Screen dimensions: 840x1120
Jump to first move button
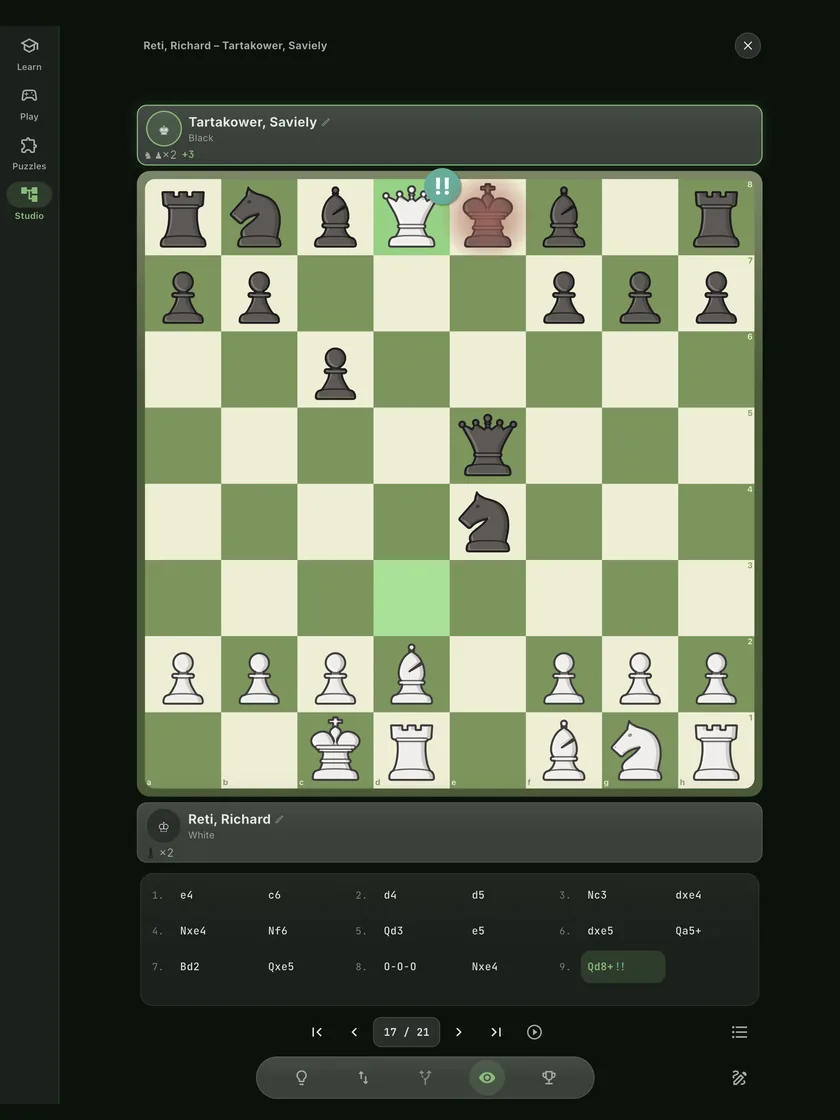[x=317, y=1032]
